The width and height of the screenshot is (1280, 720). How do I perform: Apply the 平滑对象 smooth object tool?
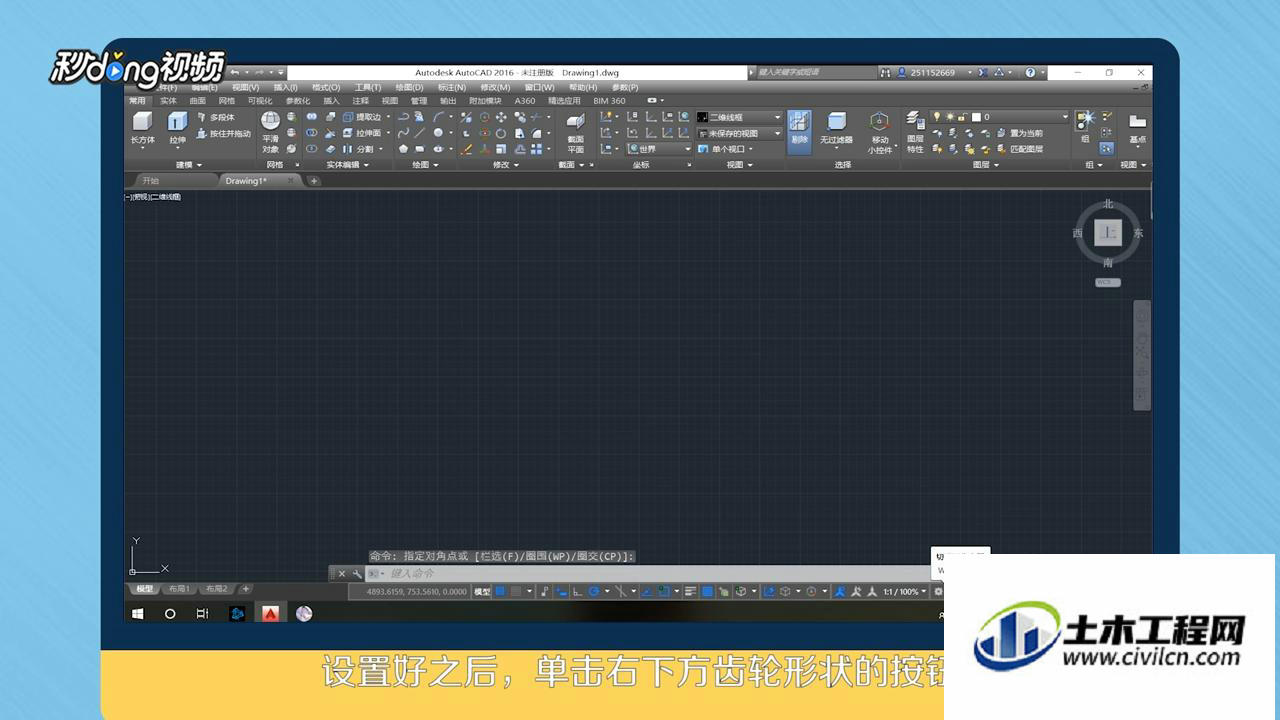pos(270,132)
